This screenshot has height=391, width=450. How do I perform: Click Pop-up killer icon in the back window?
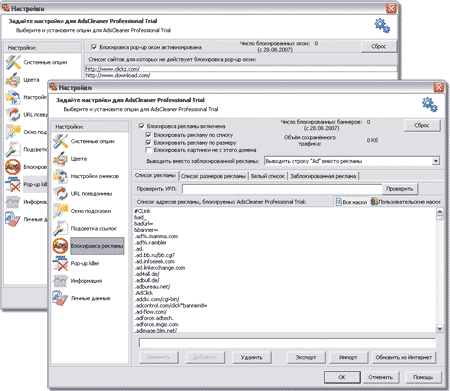13,184
